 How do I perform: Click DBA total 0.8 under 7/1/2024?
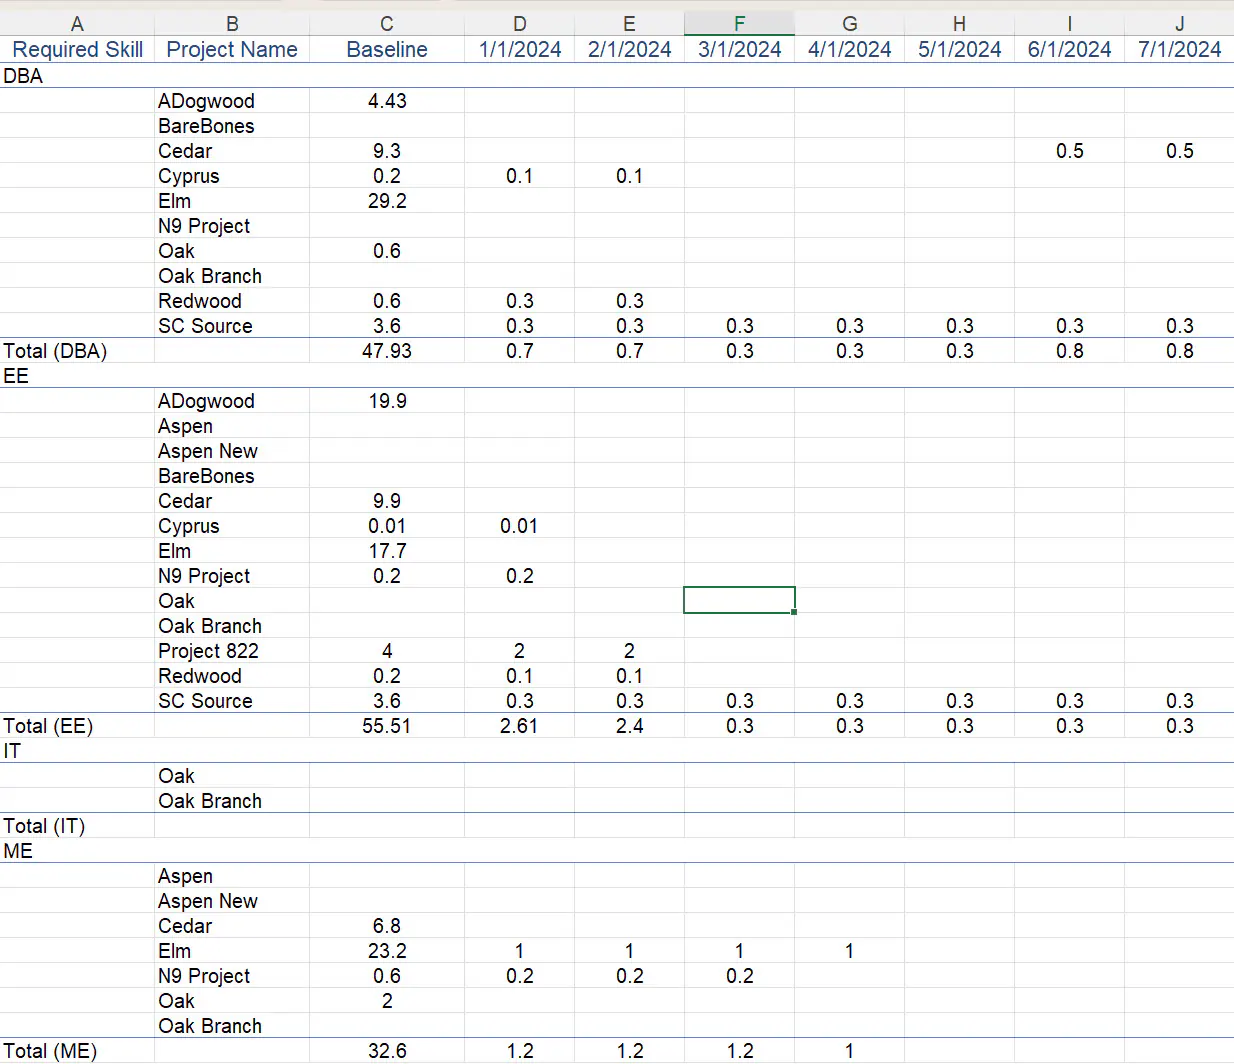click(1179, 351)
